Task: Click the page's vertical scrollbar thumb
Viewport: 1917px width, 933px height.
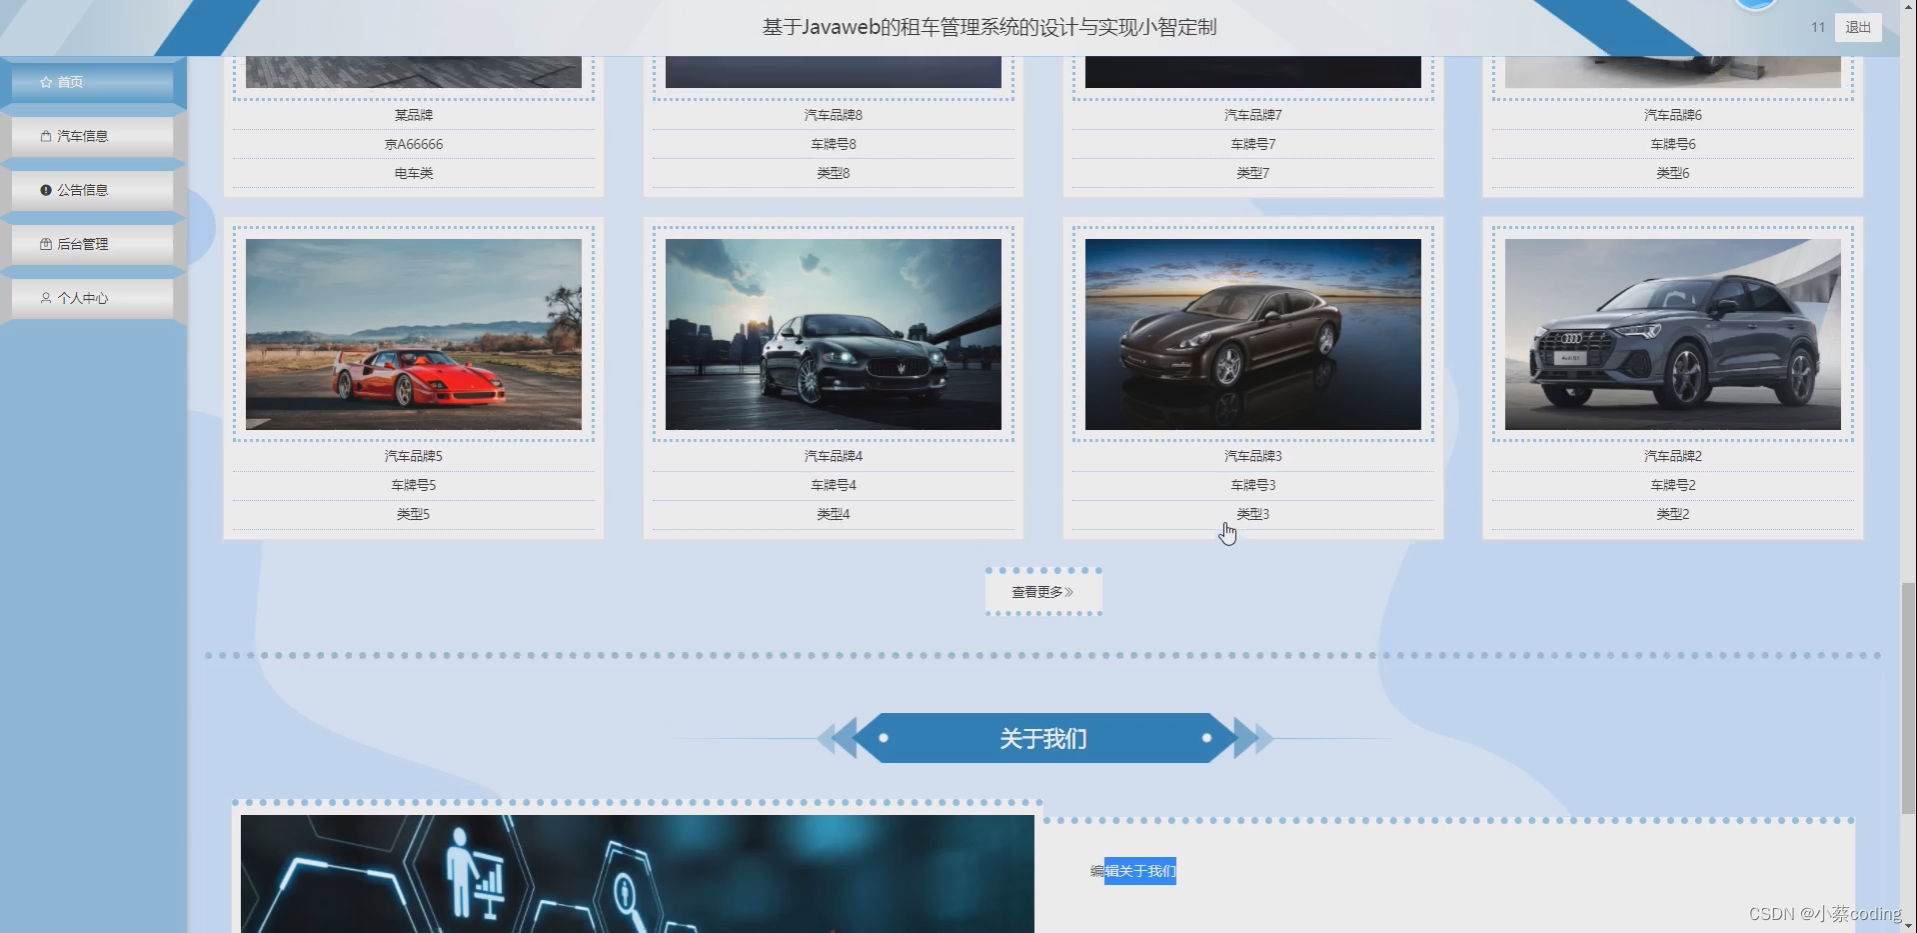Action: [x=1908, y=699]
